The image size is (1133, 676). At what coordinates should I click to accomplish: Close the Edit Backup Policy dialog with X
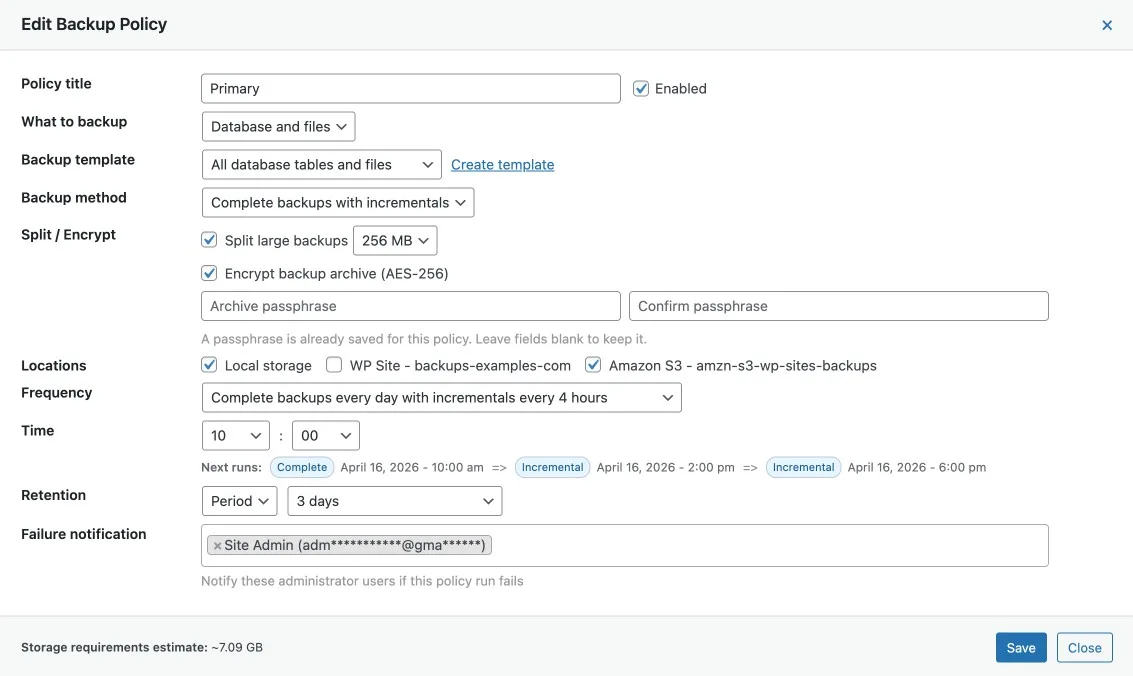1107,25
